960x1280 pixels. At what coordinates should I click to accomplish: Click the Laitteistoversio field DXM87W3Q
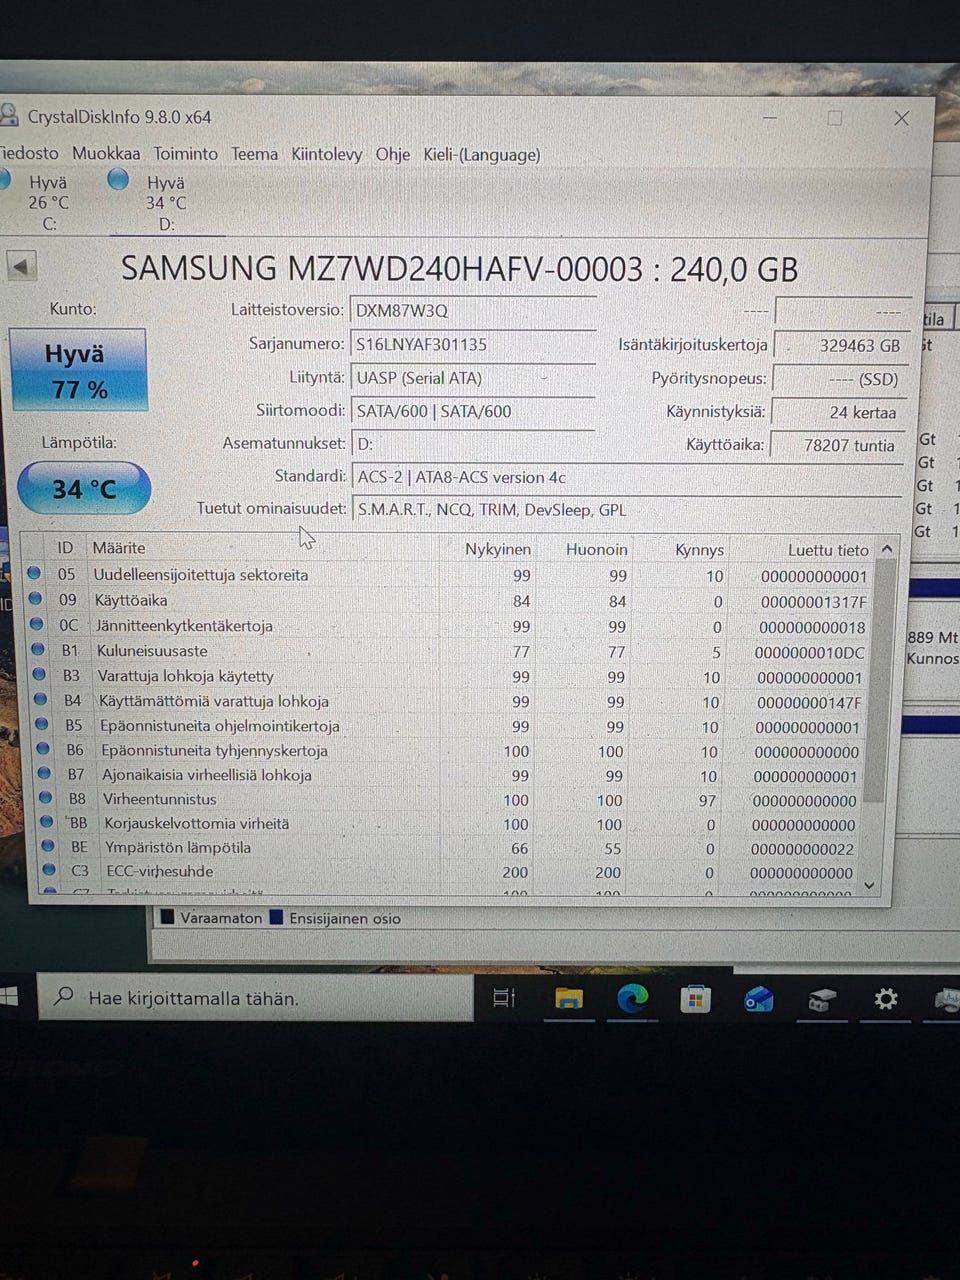click(x=474, y=310)
